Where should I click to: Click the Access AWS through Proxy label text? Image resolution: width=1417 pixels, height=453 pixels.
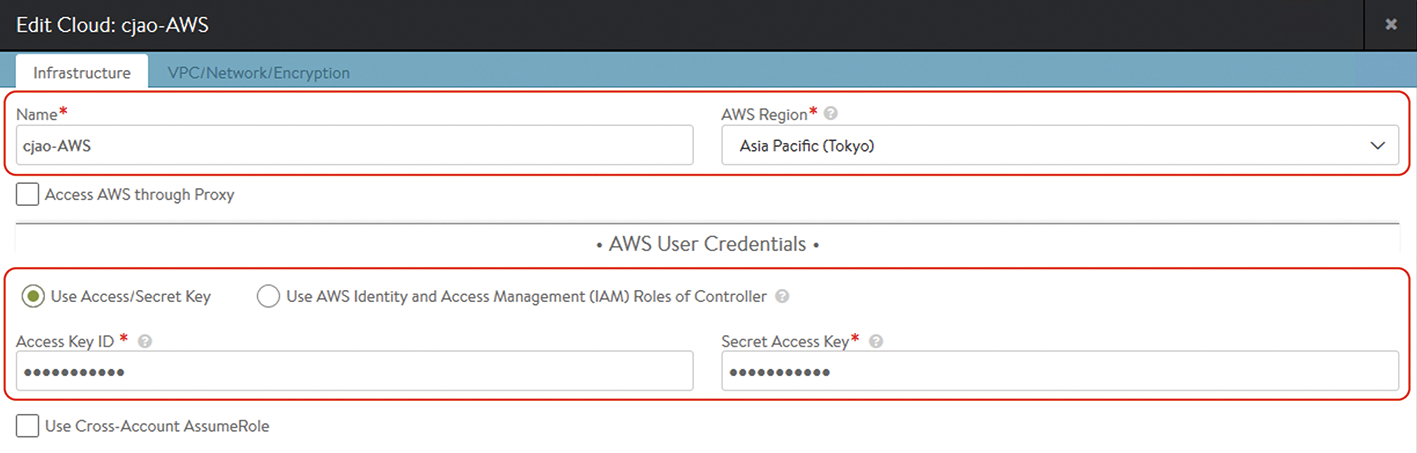[140, 195]
